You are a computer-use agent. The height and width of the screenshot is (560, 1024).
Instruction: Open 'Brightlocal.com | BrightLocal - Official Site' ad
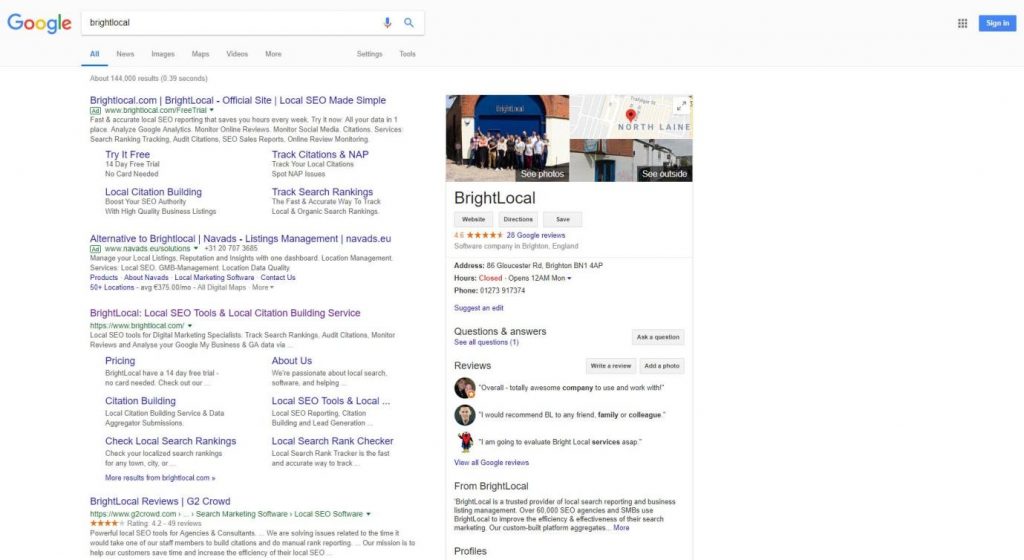pyautogui.click(x=238, y=100)
